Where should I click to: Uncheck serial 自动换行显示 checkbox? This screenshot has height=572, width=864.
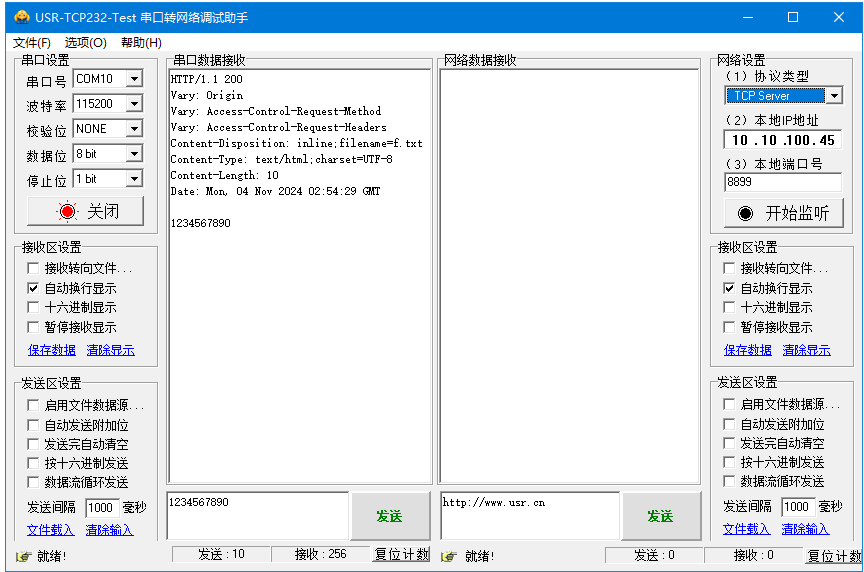[x=33, y=288]
